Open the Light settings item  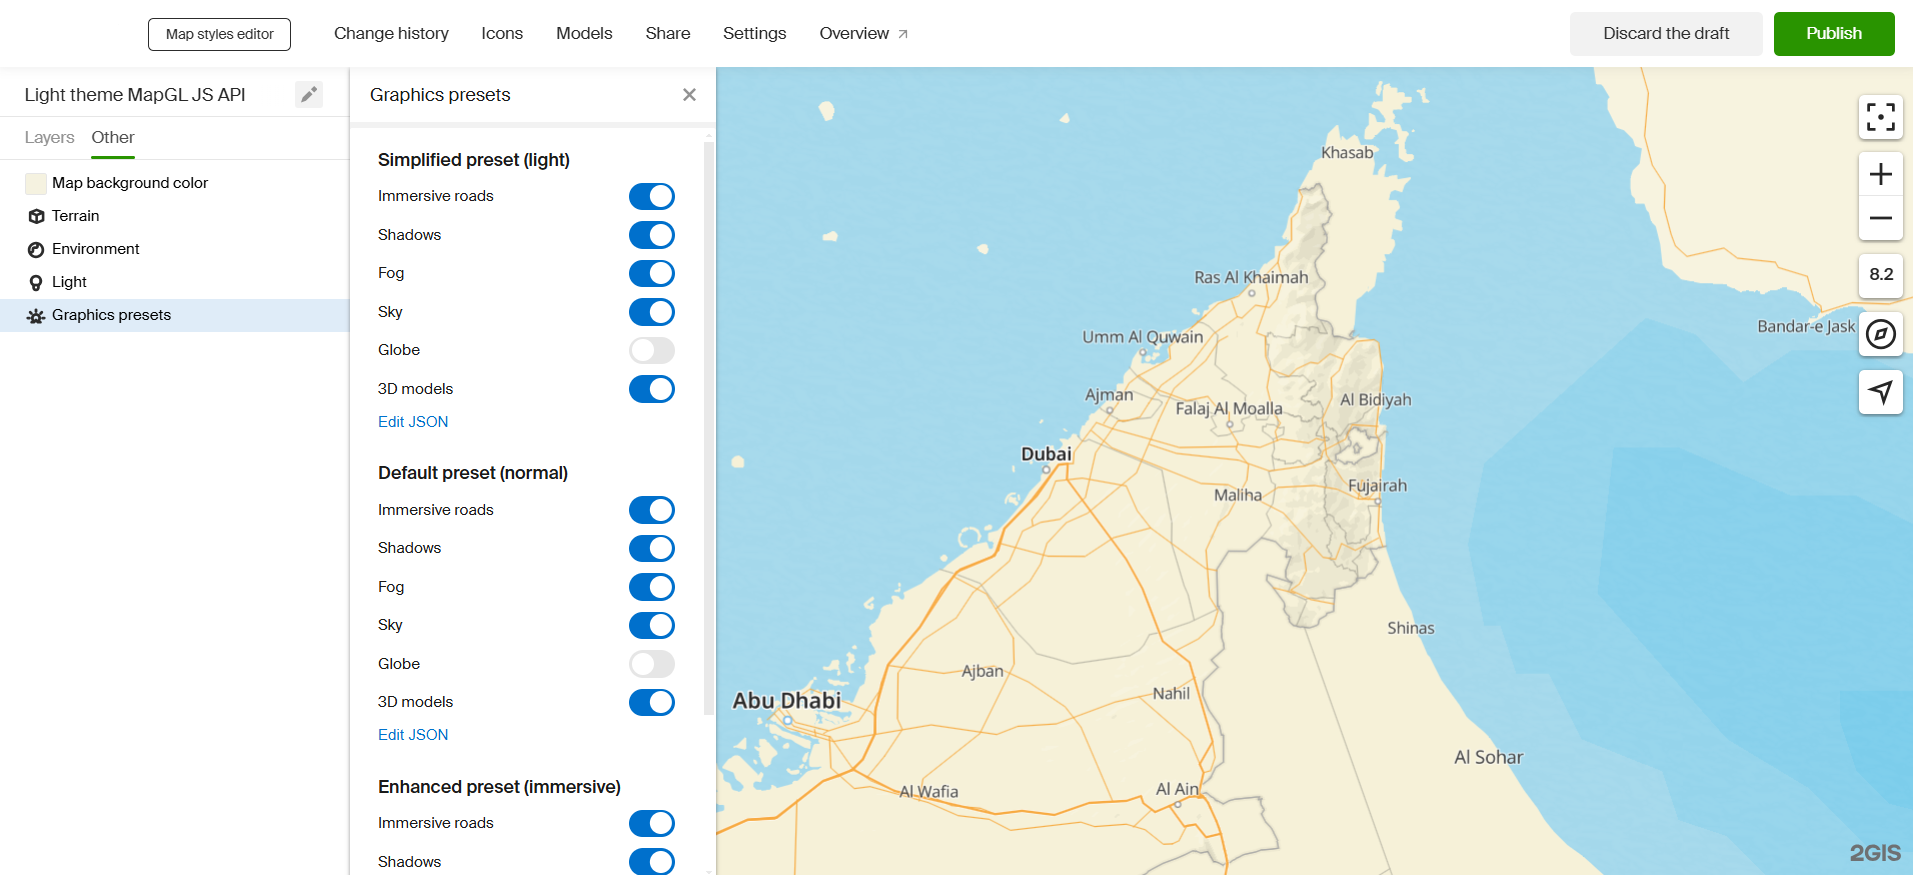(x=69, y=282)
